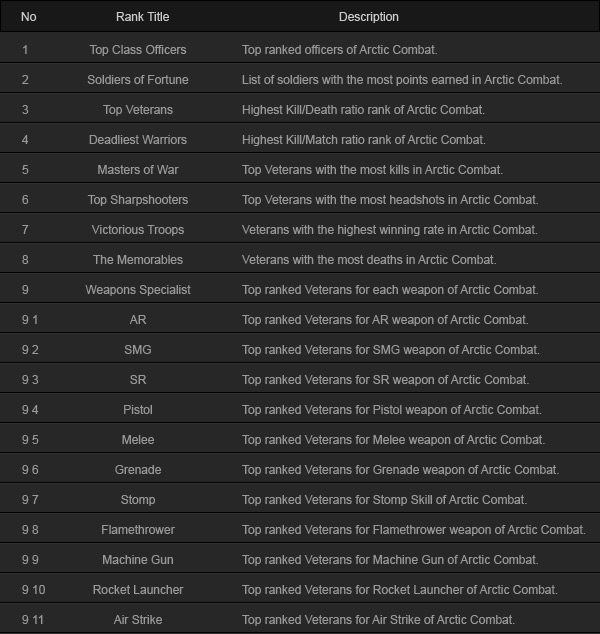The image size is (600, 634).
Task: Click the Rank Title column header
Action: (x=142, y=17)
